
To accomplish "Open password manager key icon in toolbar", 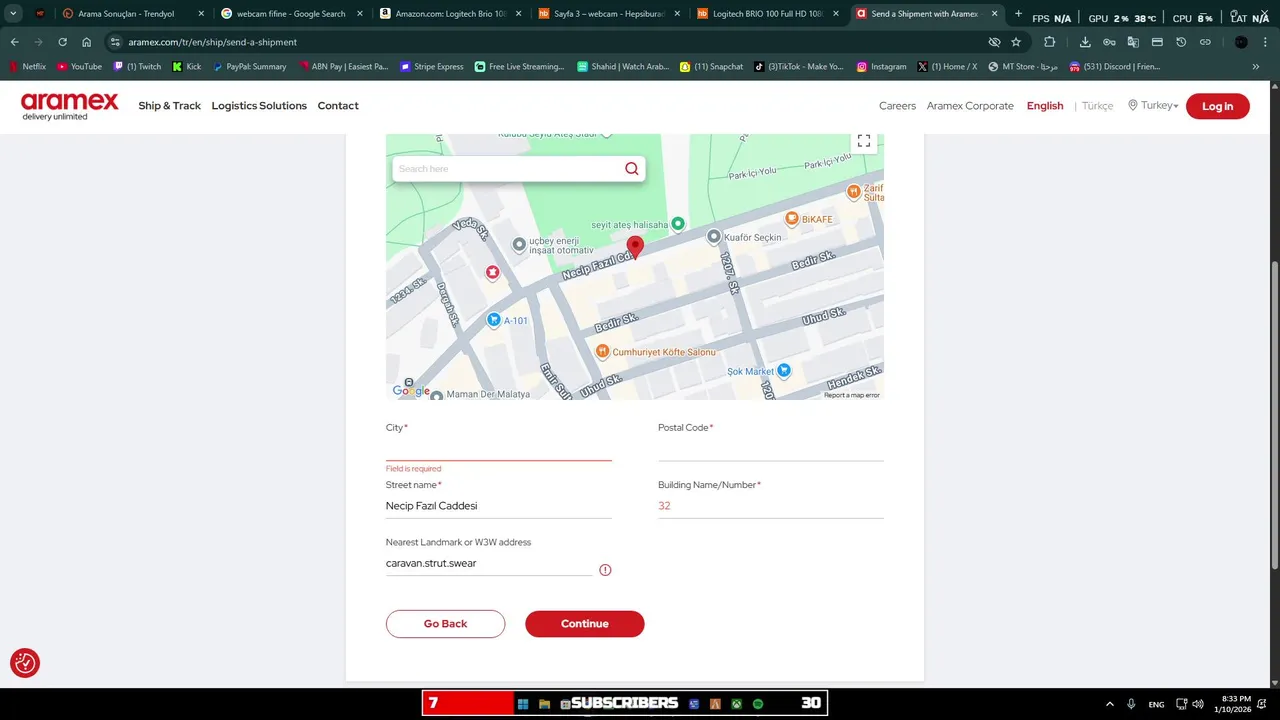I will point(1109,42).
